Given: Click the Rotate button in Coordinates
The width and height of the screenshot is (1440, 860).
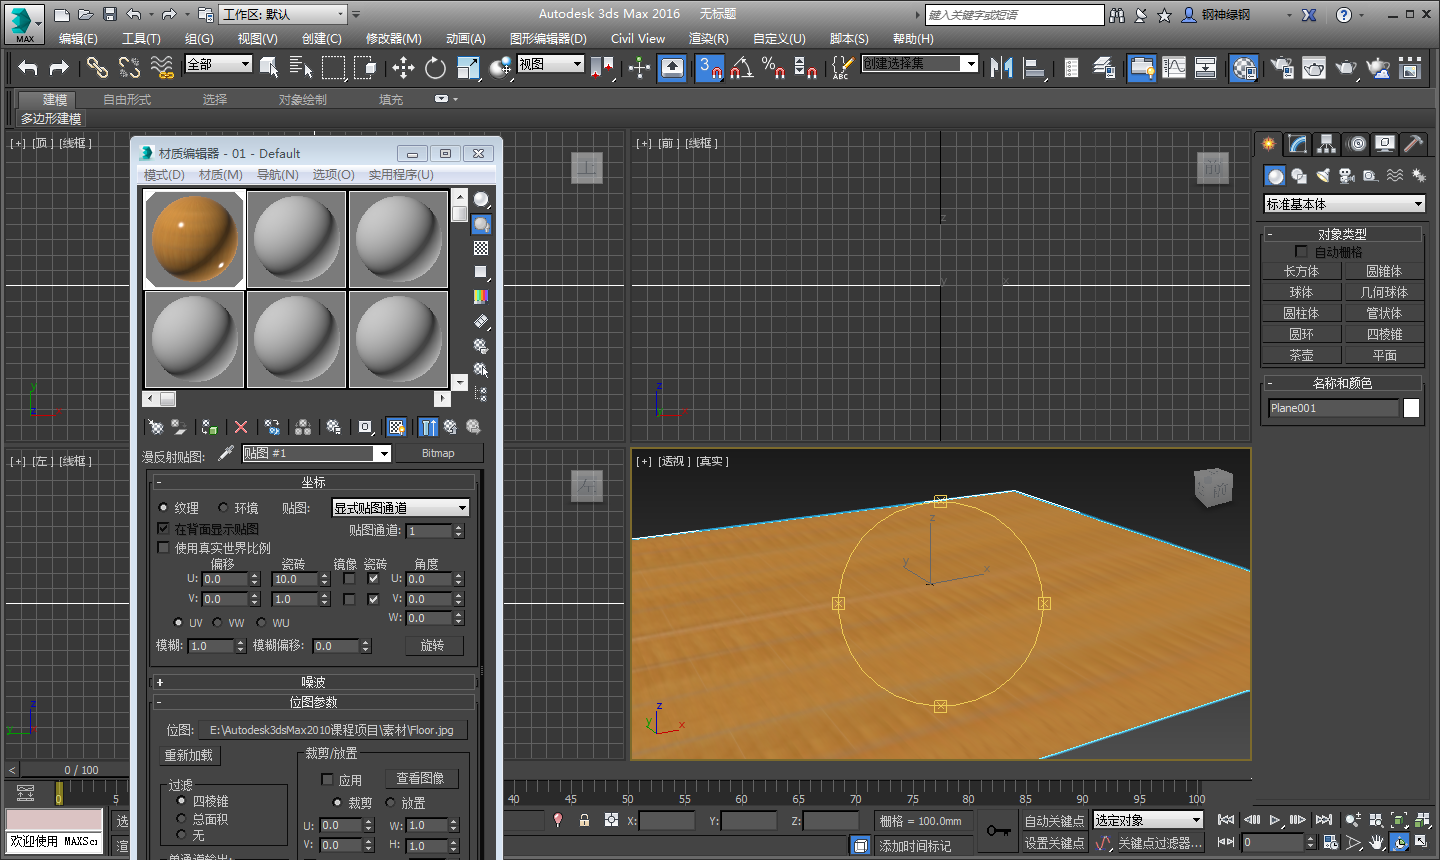Looking at the screenshot, I should pyautogui.click(x=432, y=646).
